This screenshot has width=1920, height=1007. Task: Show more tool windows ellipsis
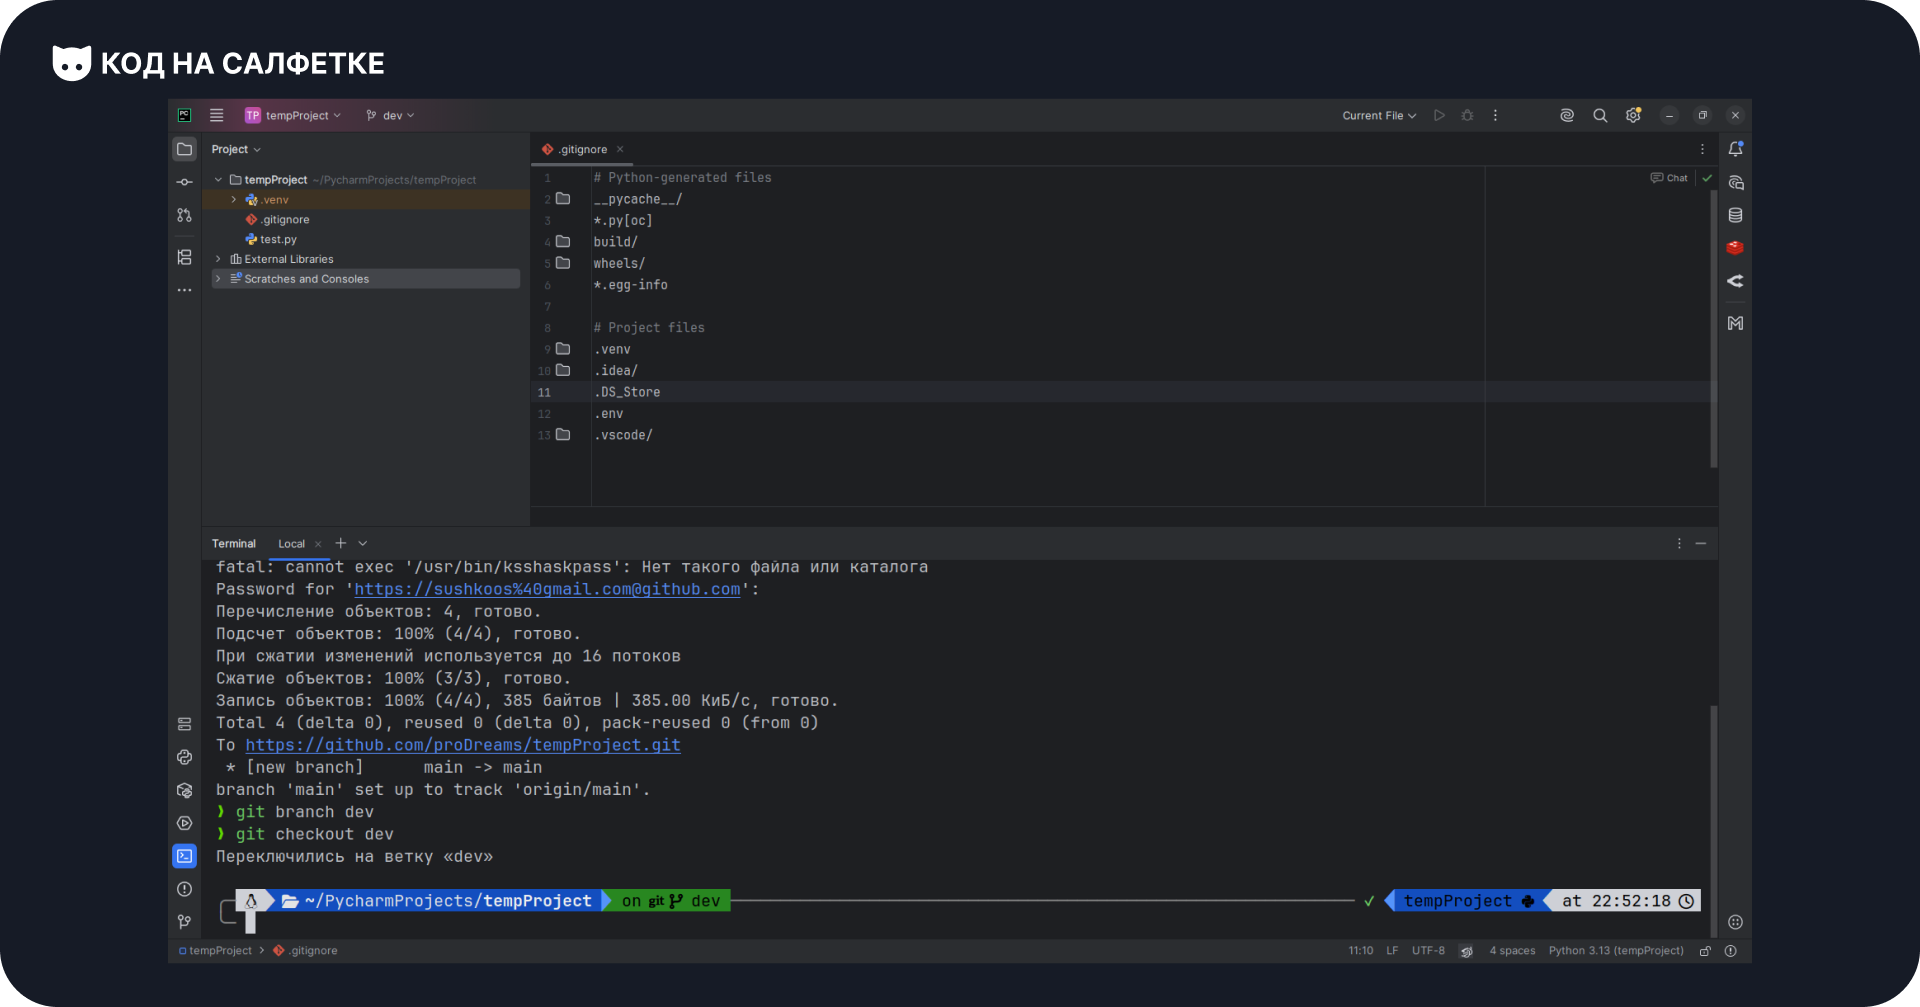(184, 290)
